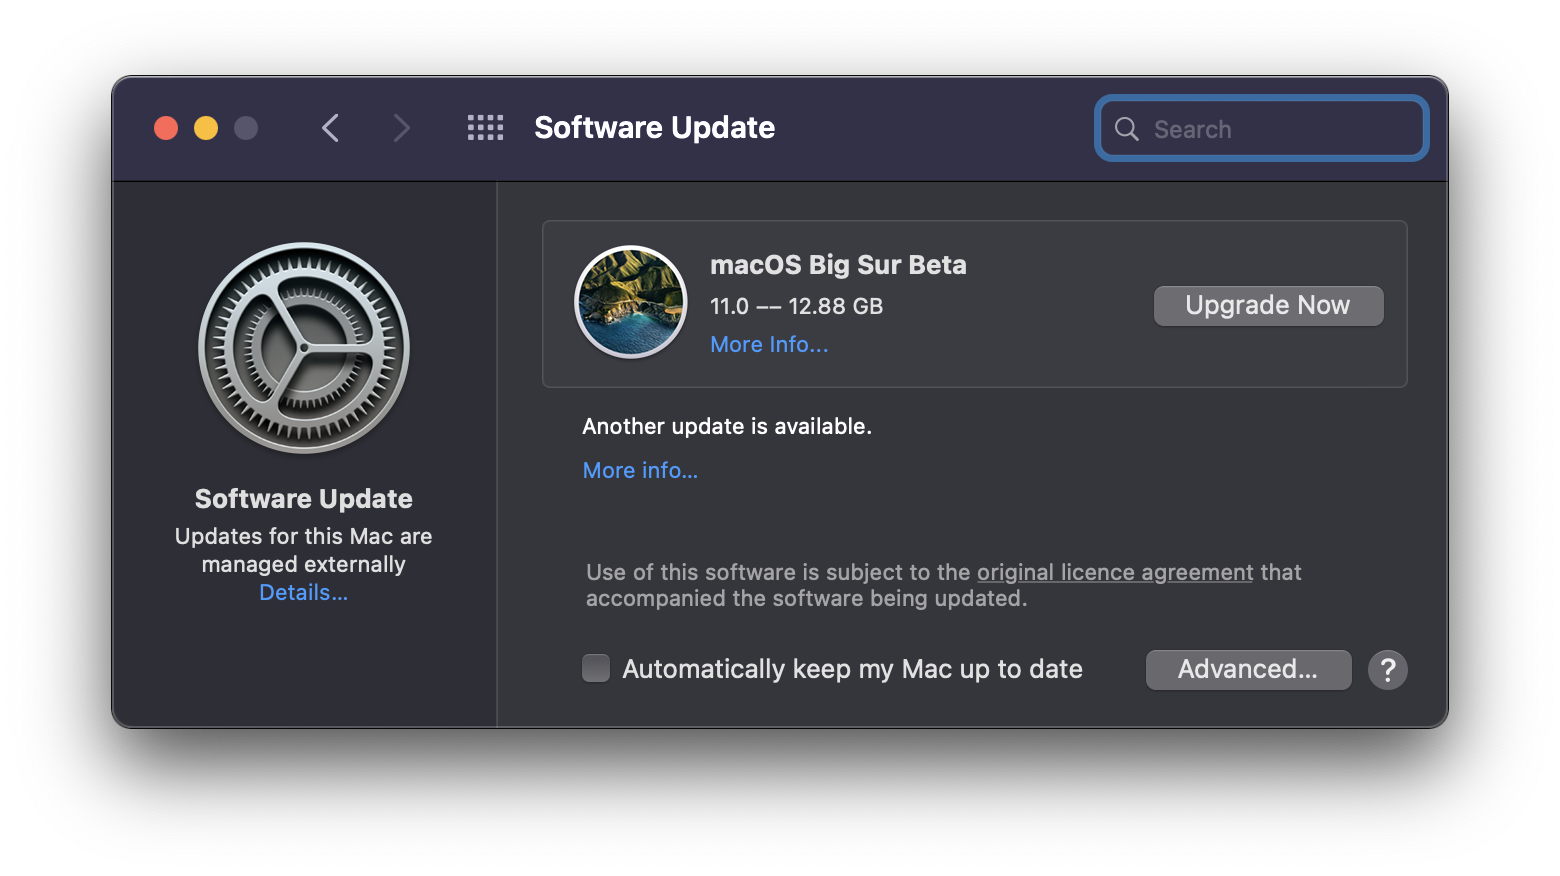
Task: Open the Advanced… options
Action: pyautogui.click(x=1248, y=670)
